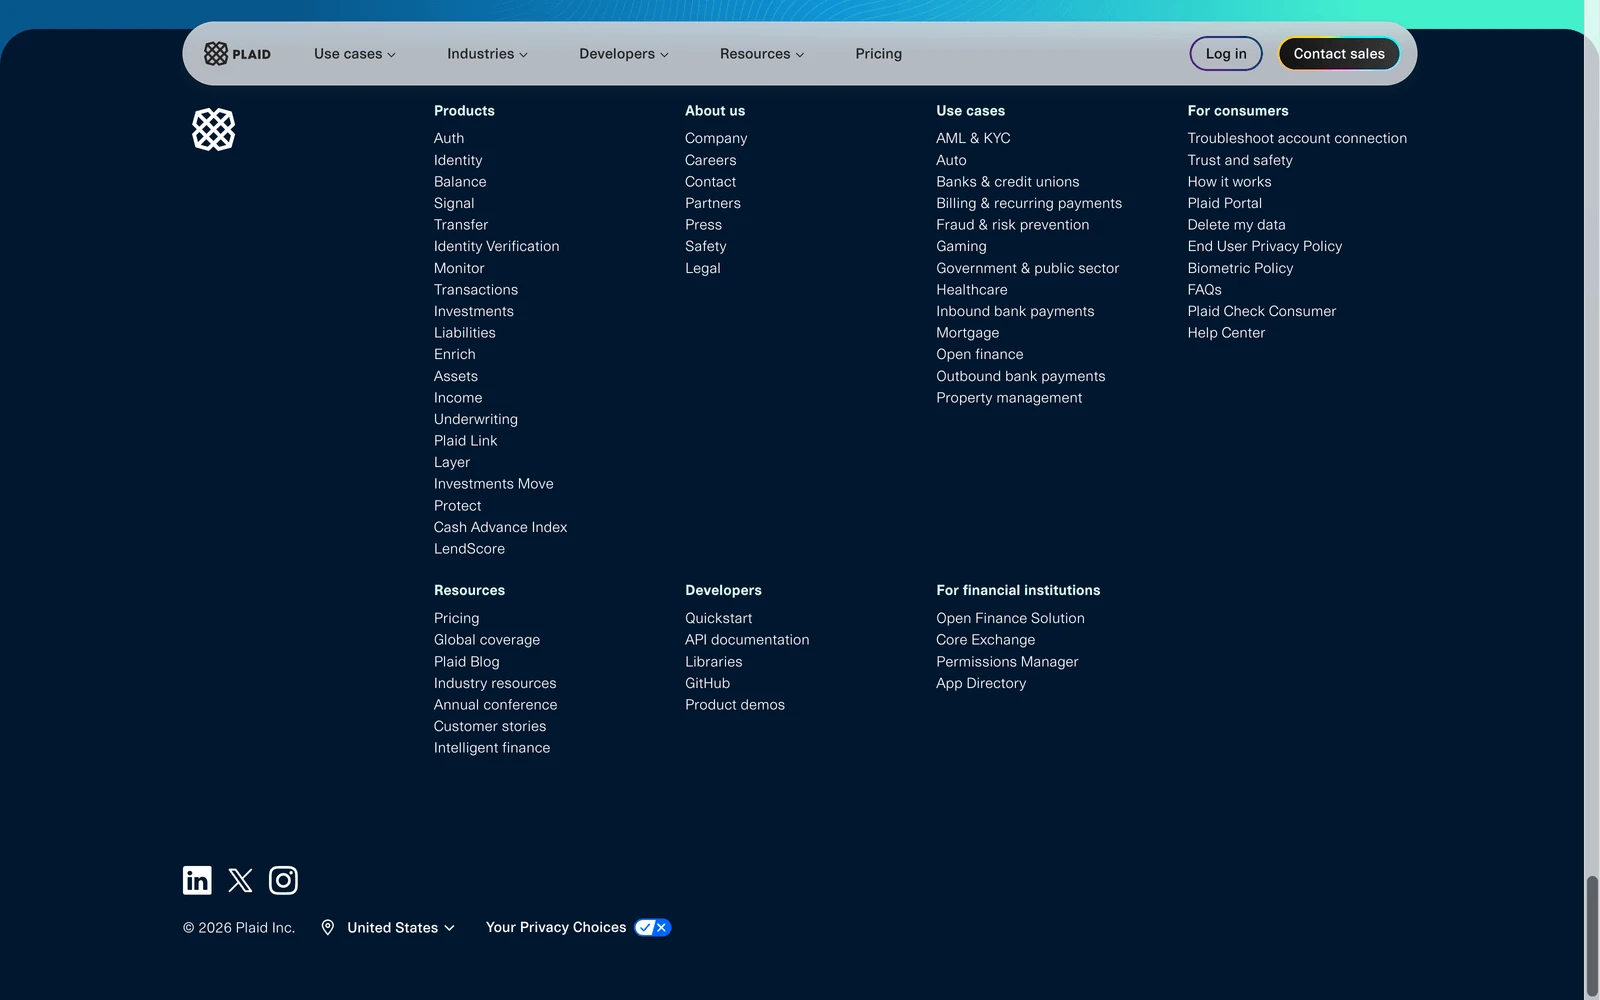Image resolution: width=1600 pixels, height=1000 pixels.
Task: Open the Open Finance Solution link
Action: coord(1011,618)
